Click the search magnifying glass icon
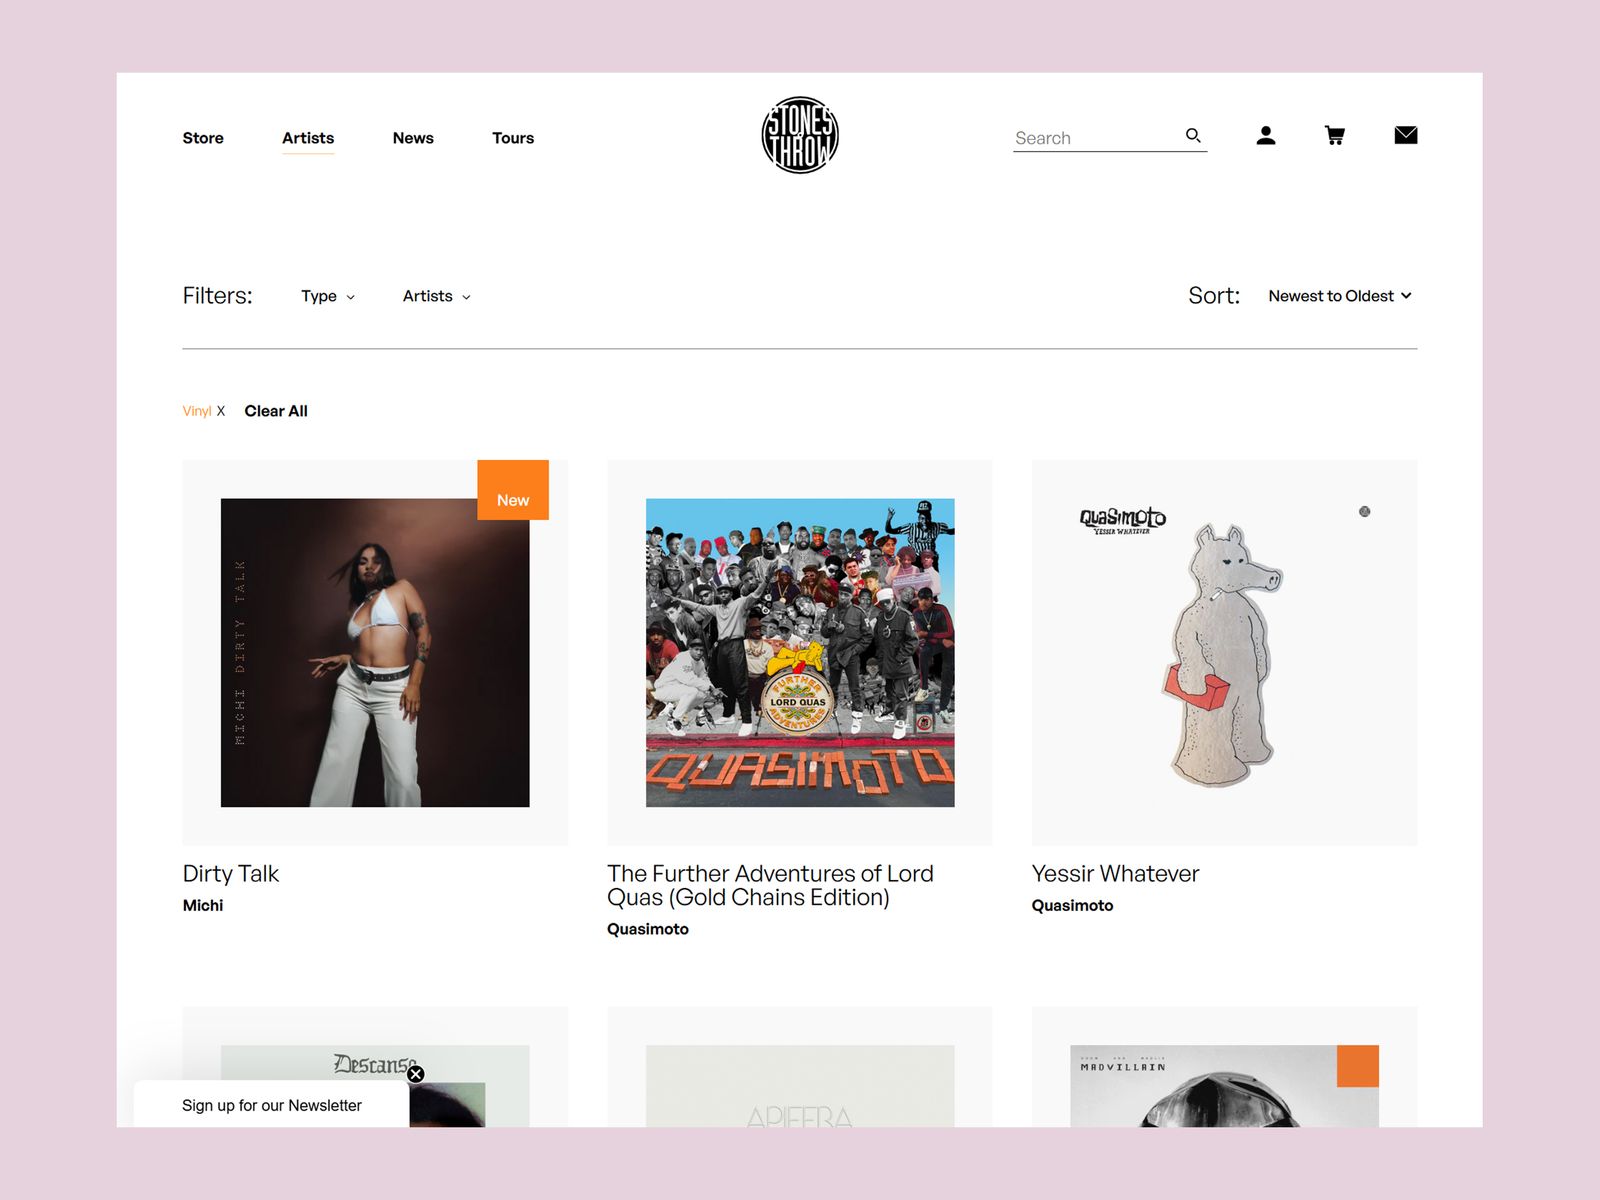Screen dimensions: 1600x1200 pyautogui.click(x=1192, y=135)
